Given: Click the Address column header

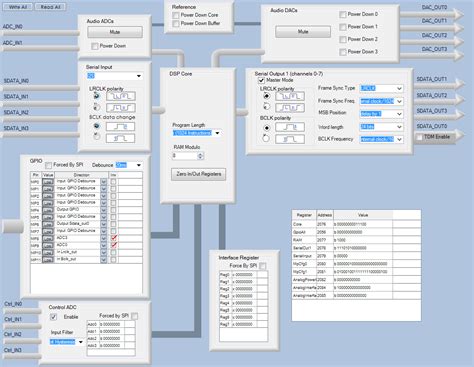Looking at the screenshot, I should click(325, 215).
